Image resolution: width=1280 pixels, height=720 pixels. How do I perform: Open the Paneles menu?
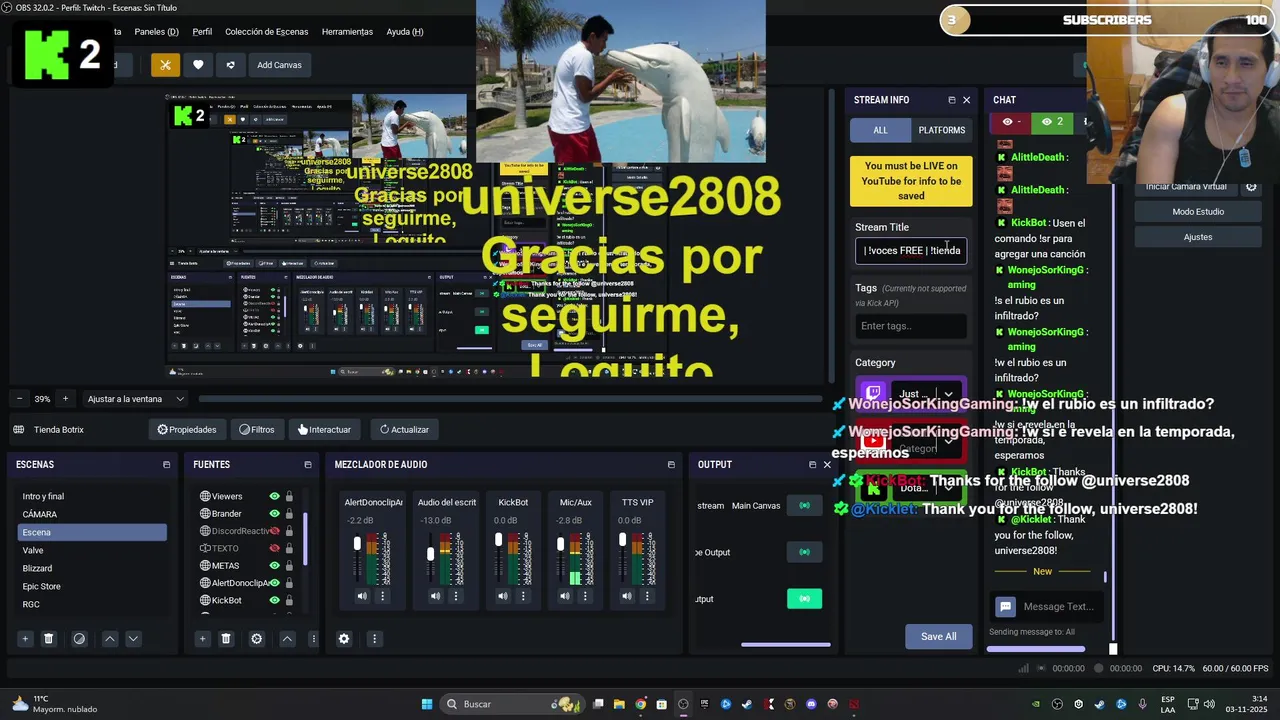tap(156, 32)
